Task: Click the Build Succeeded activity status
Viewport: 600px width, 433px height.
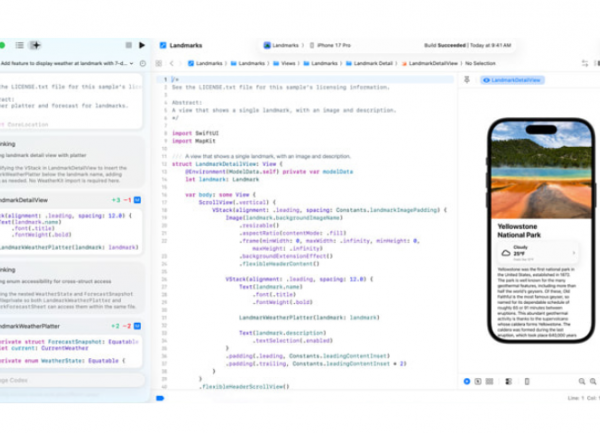Action: pyautogui.click(x=468, y=45)
